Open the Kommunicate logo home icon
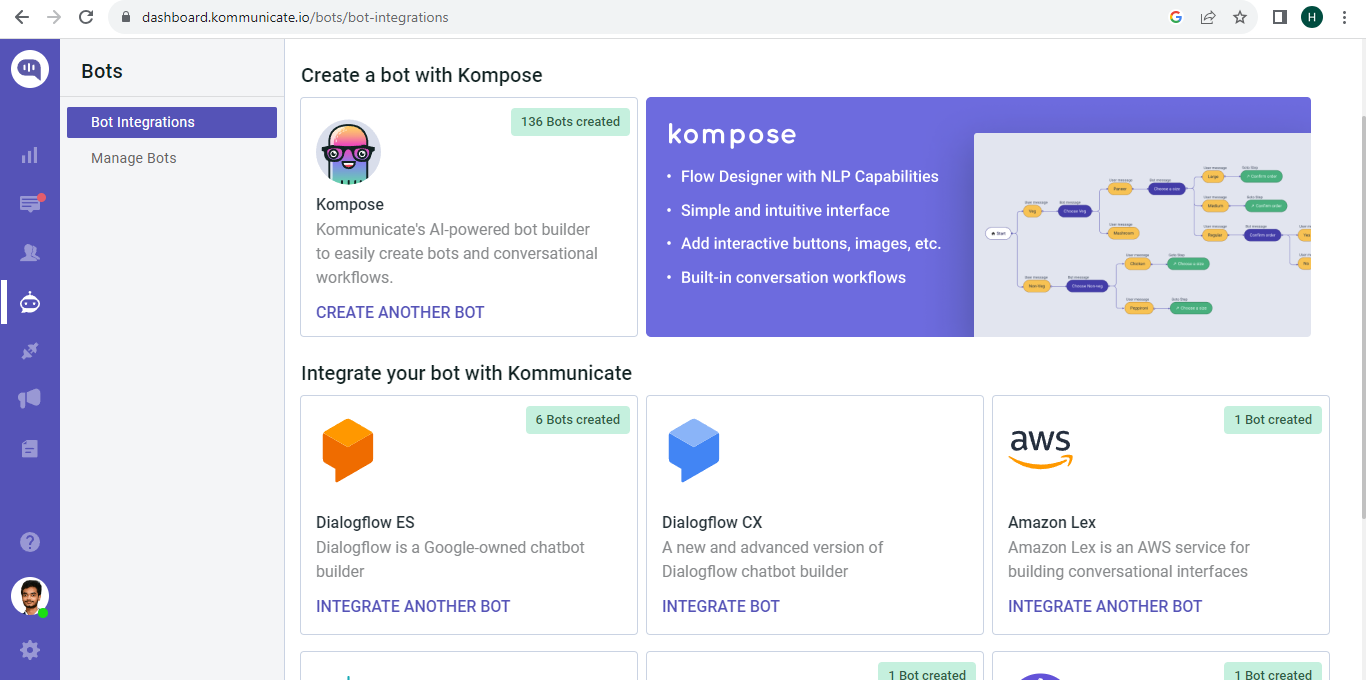 pyautogui.click(x=30, y=69)
